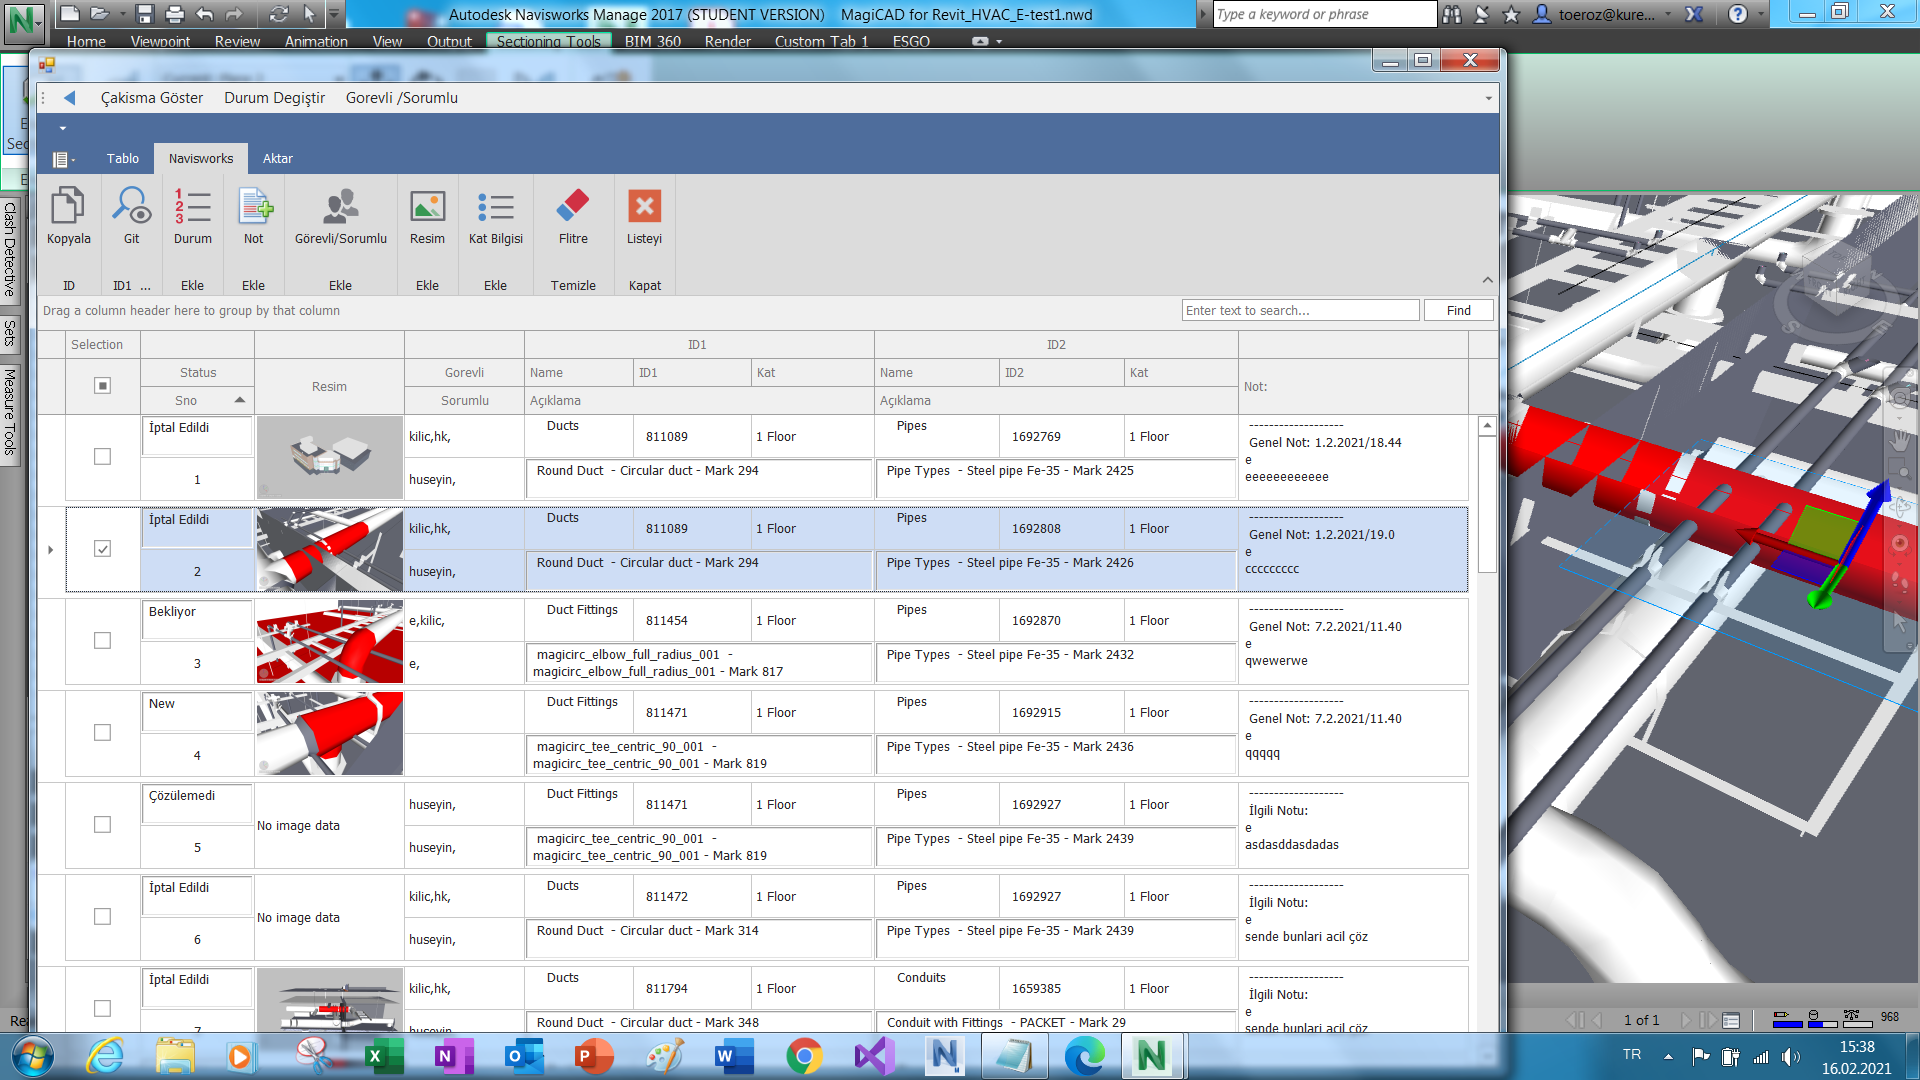Check the selection box for row 7
The width and height of the screenshot is (1920, 1080).
click(102, 1008)
